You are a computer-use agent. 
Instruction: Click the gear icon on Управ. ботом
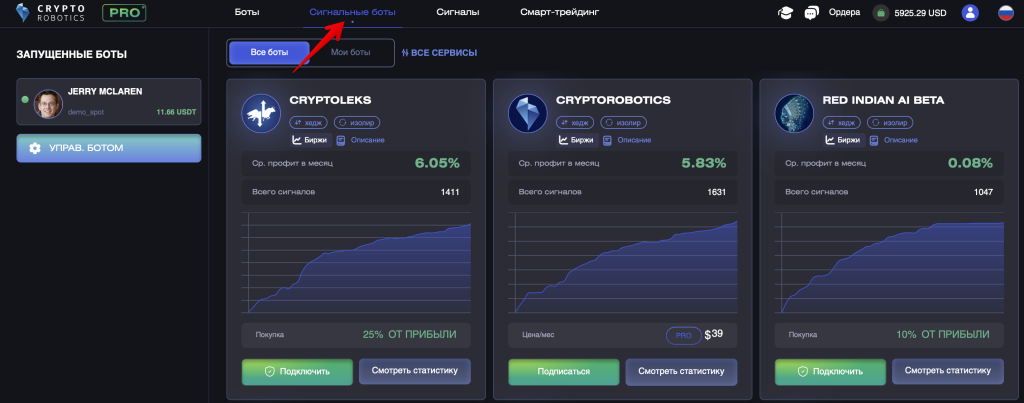[x=35, y=148]
